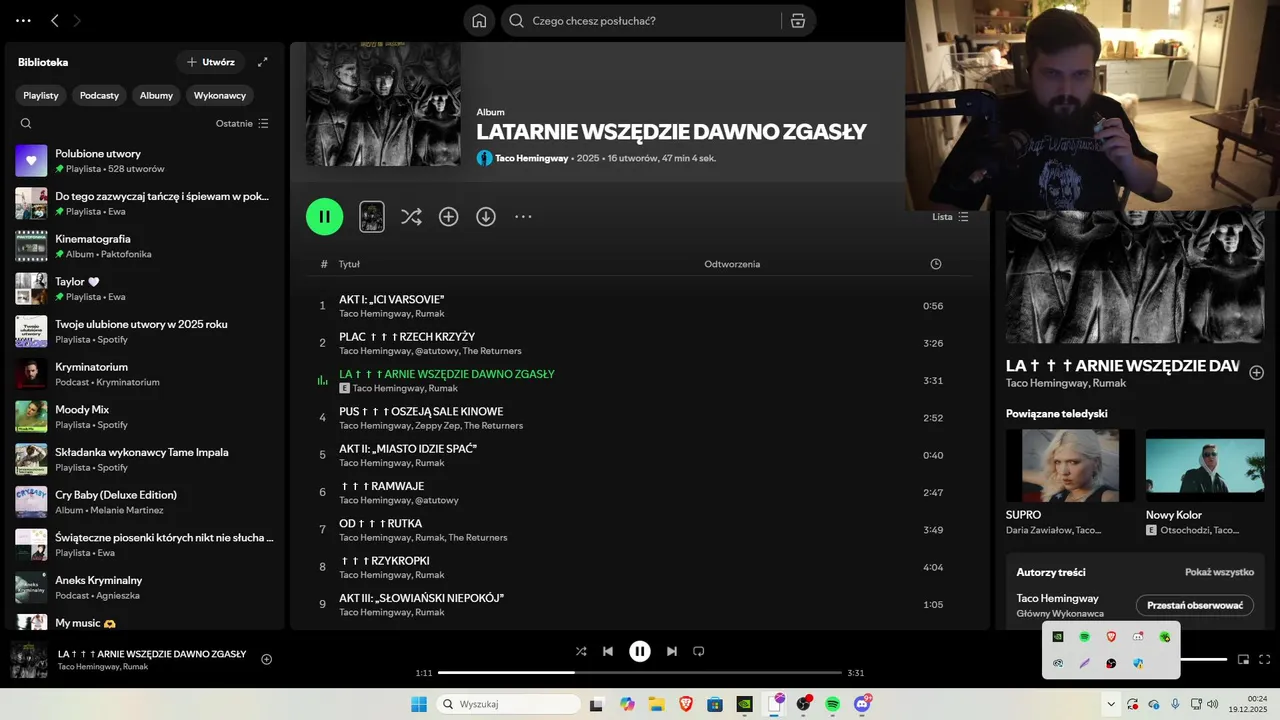Play the track † † † RZYKROPKI

click(639, 567)
